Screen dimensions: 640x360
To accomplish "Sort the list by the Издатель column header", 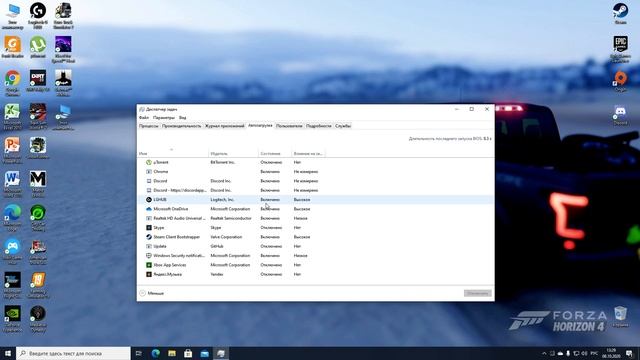I will pos(233,153).
